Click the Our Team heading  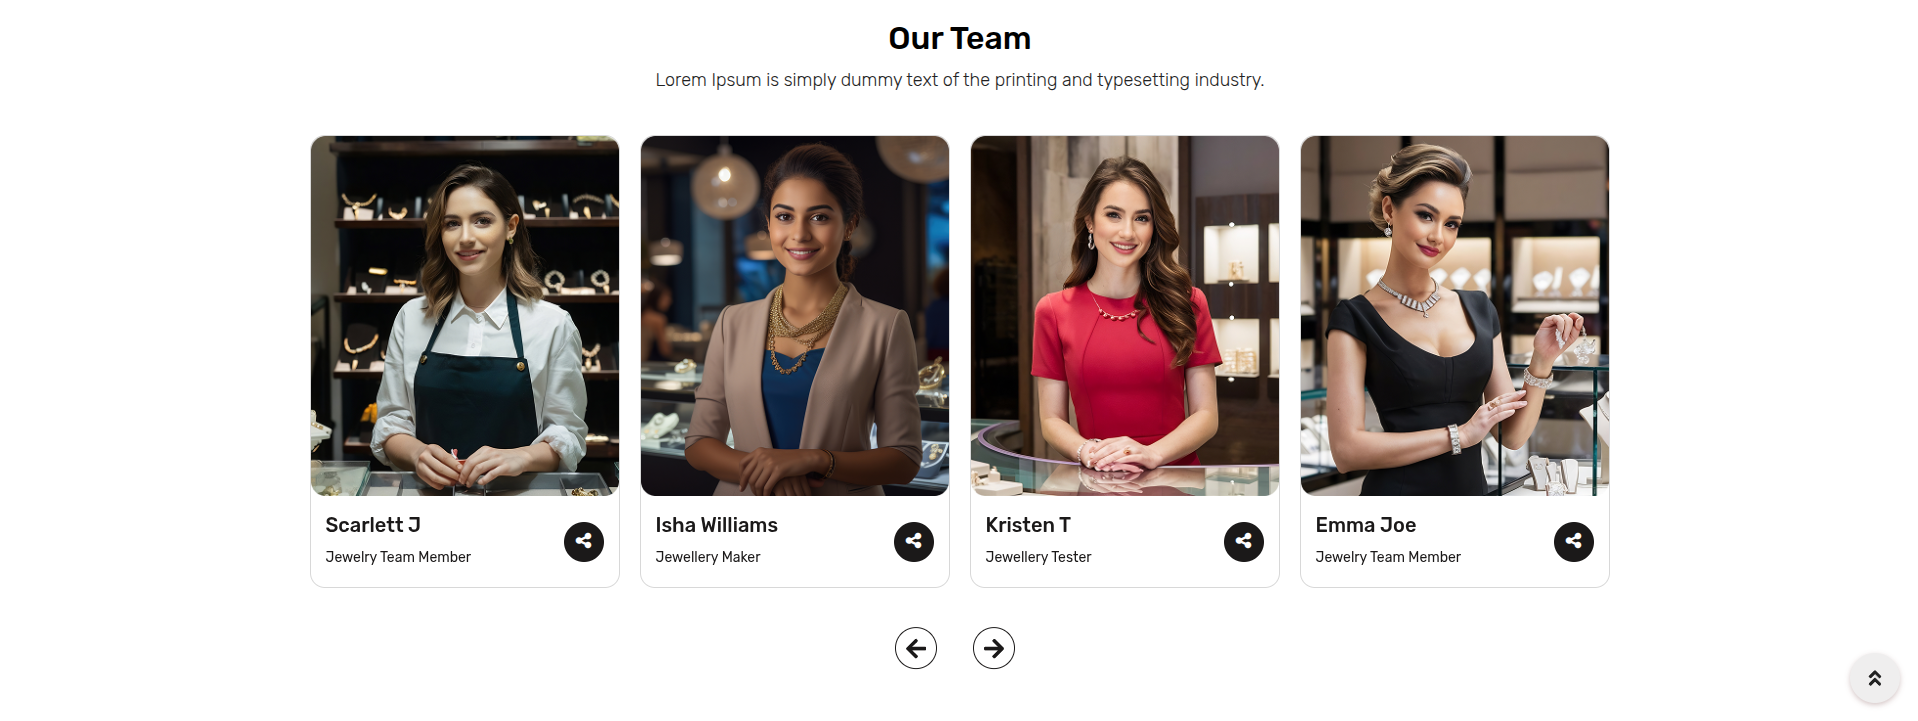pyautogui.click(x=960, y=38)
